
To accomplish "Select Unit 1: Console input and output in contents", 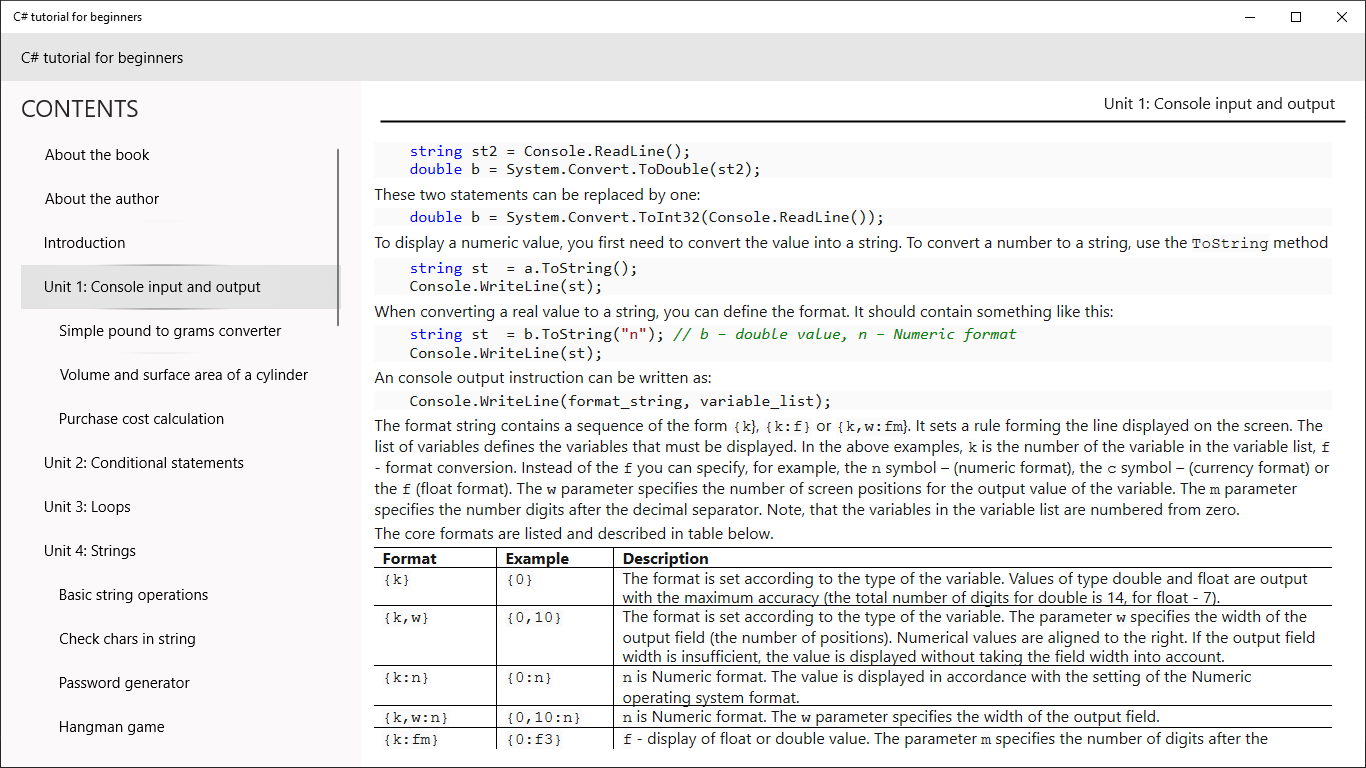I will [x=180, y=287].
